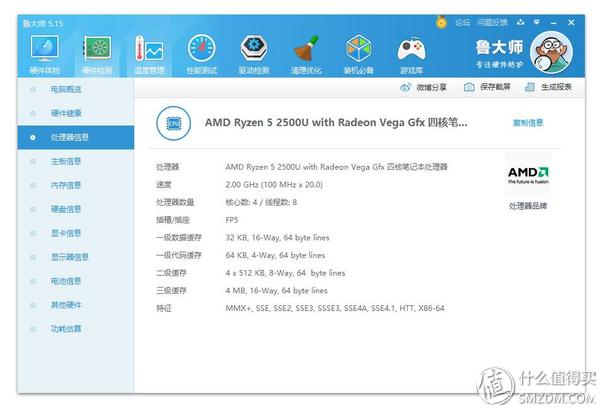Open the 装机必备 software cube icon
The image size is (600, 410).
click(359, 54)
